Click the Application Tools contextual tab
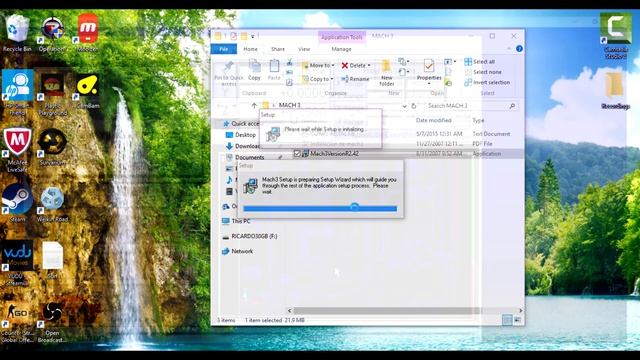This screenshot has width=640, height=360. 342,37
